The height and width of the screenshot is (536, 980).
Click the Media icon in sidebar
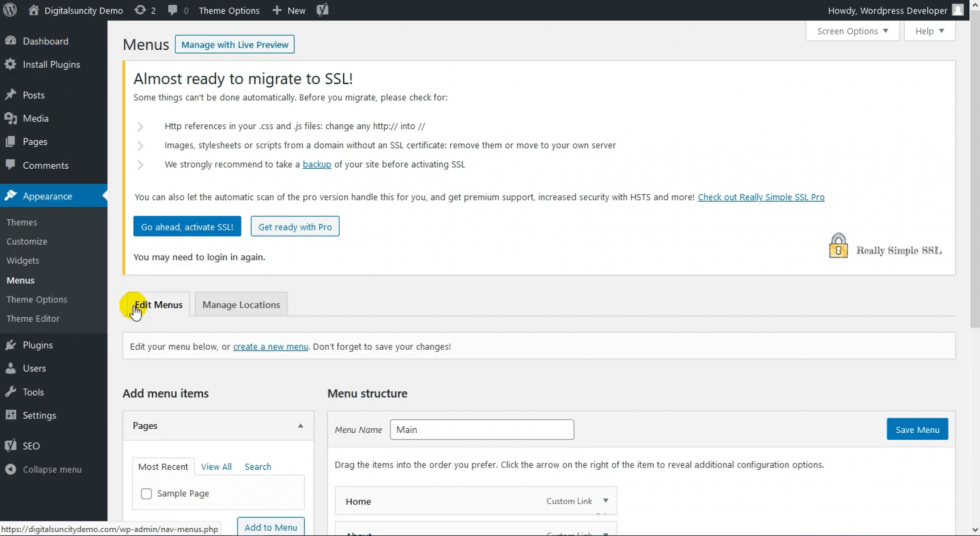click(11, 118)
